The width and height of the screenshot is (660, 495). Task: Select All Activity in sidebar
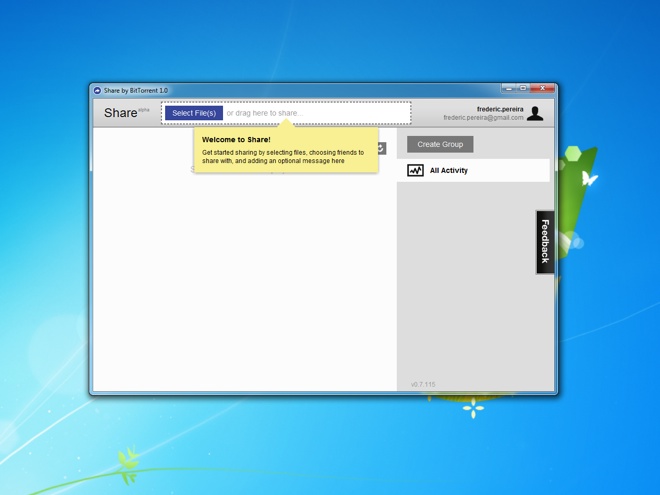coord(473,170)
